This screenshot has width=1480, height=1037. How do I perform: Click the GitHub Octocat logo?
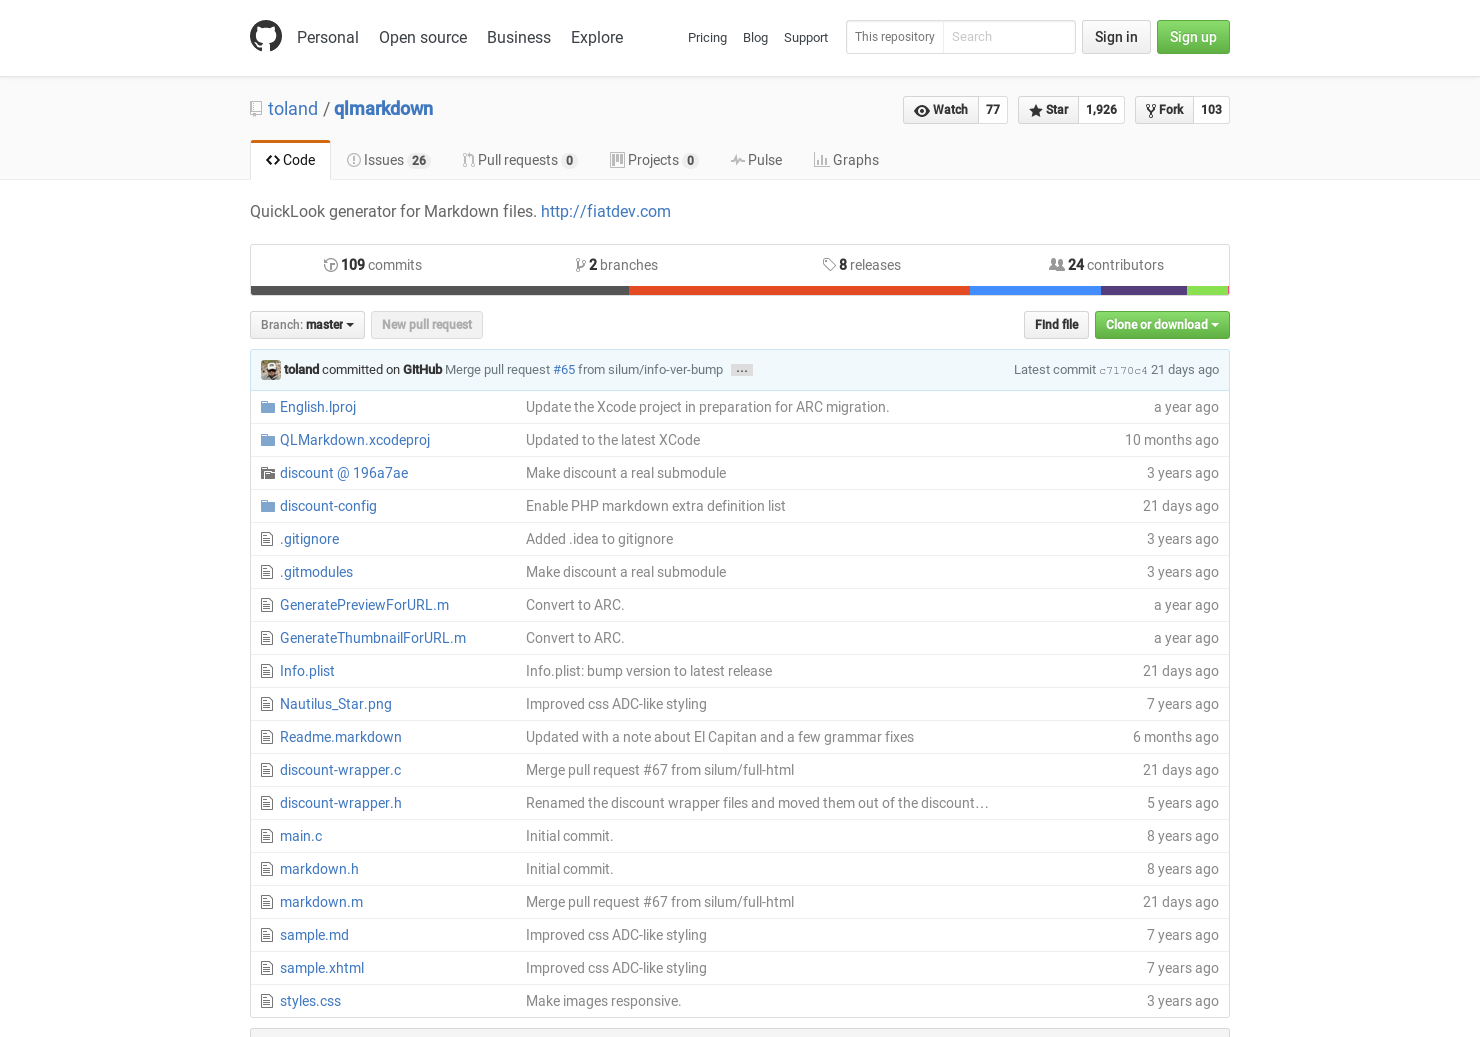(x=266, y=36)
